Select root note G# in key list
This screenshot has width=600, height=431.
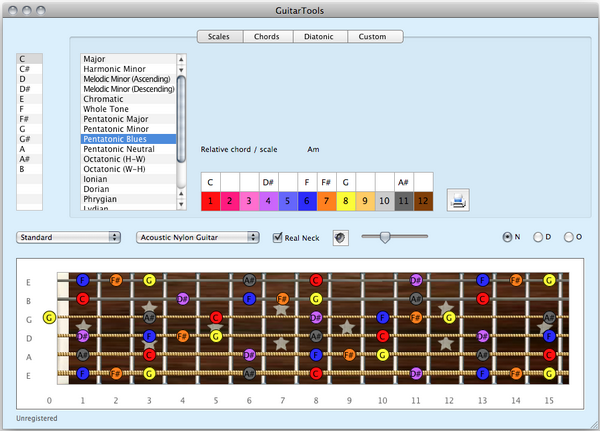[29, 139]
